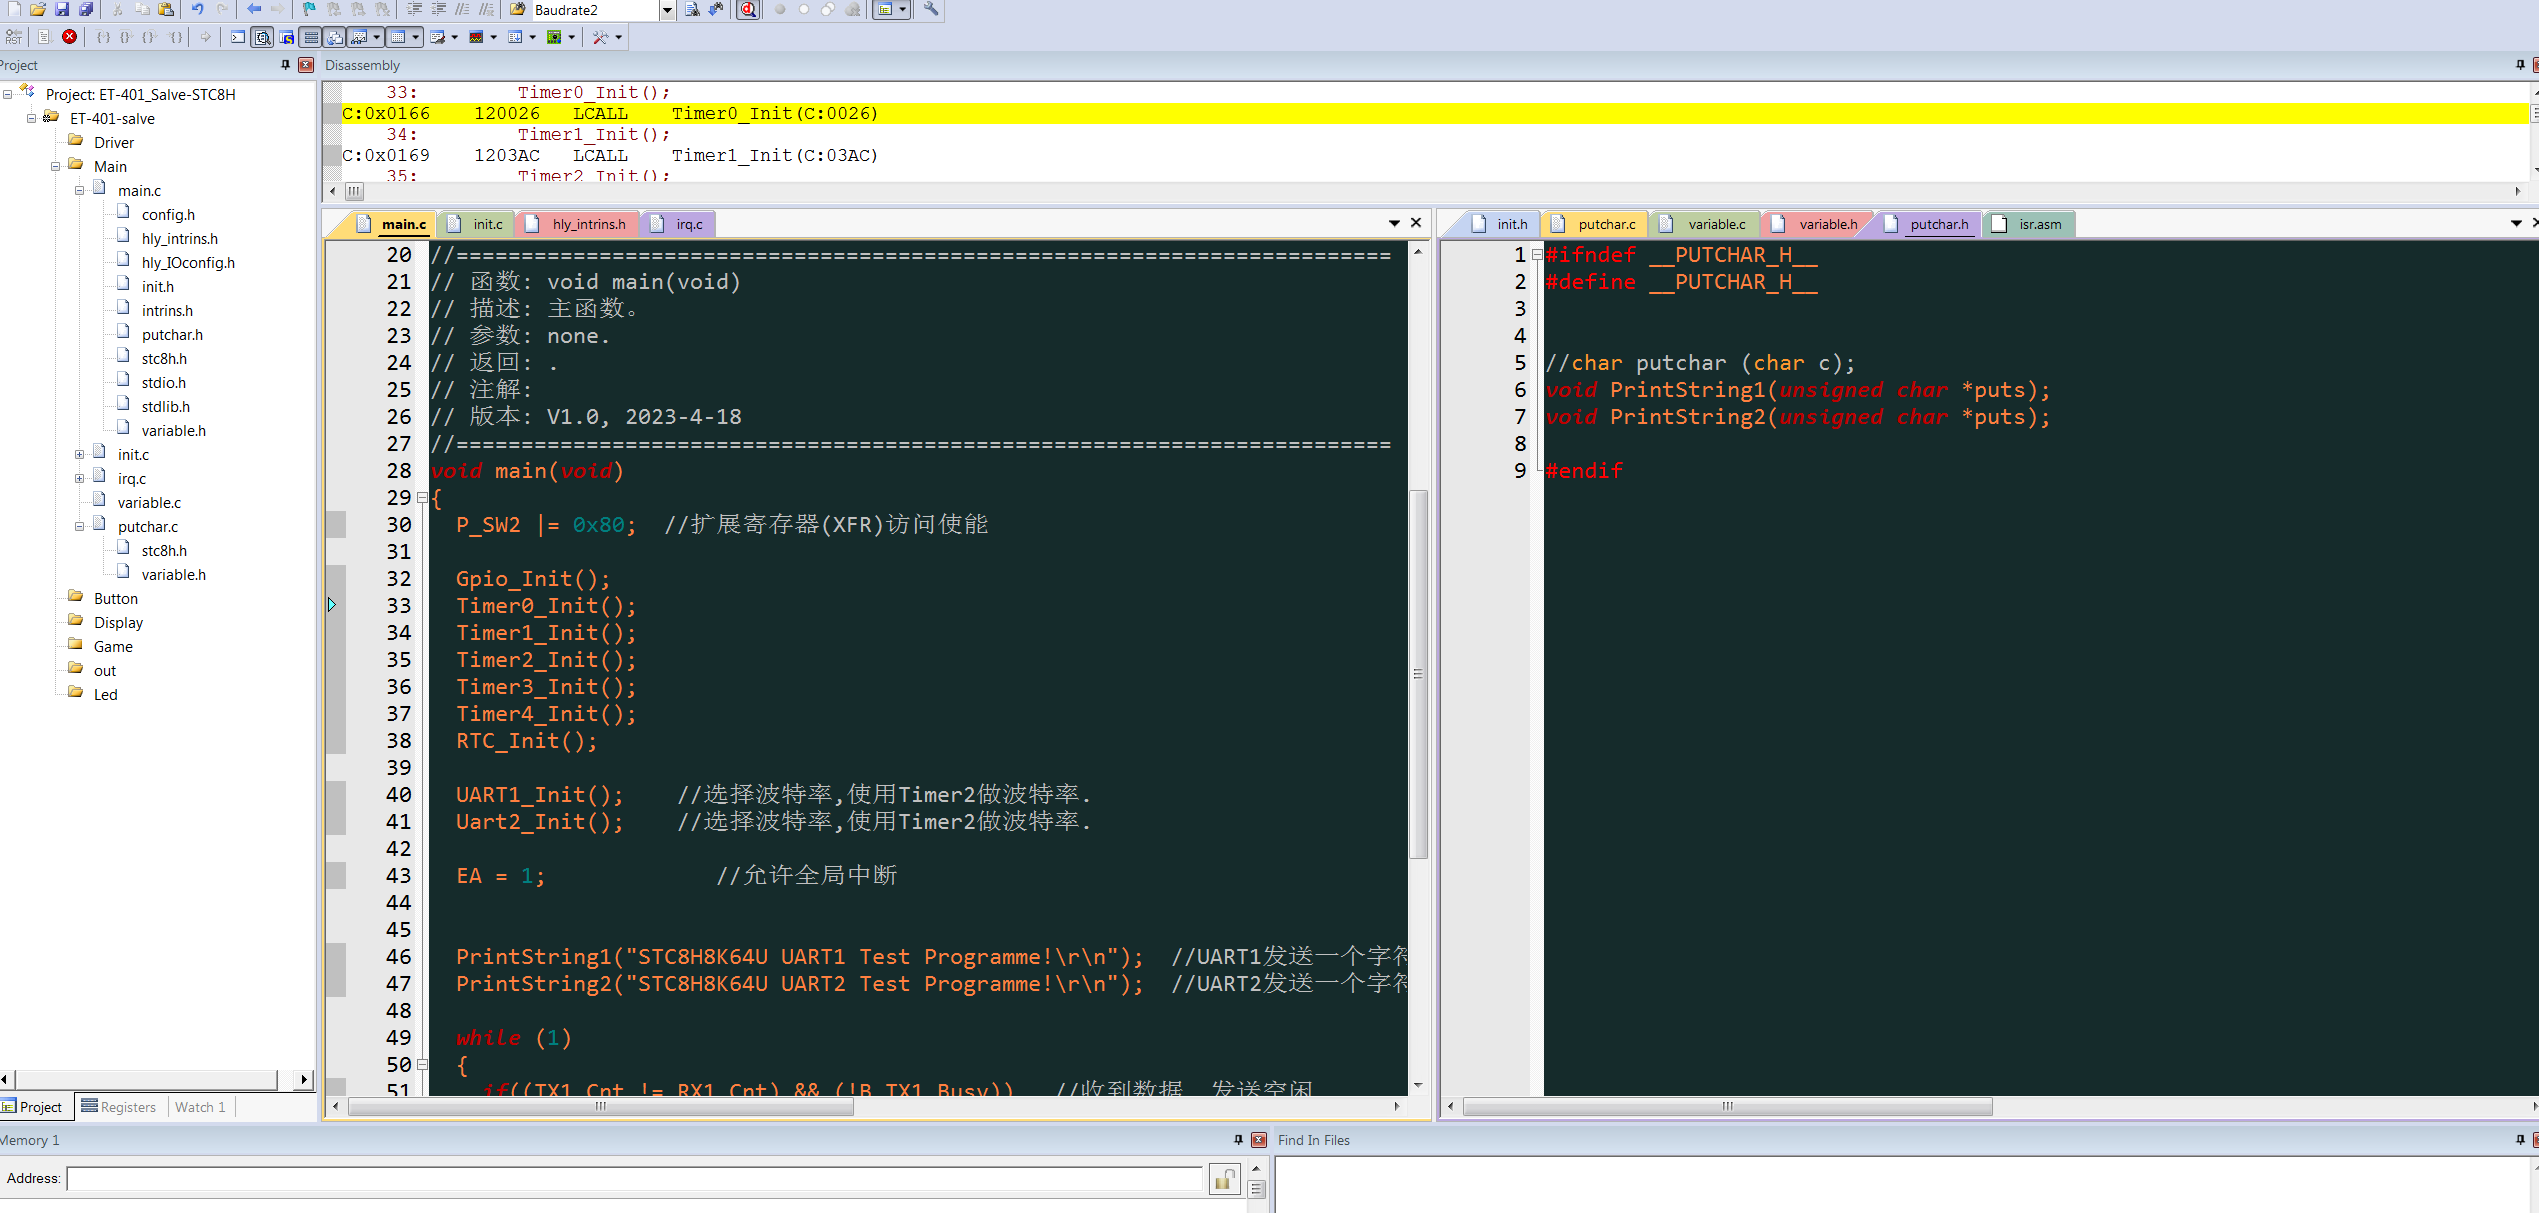Toggle Watch windows button

pyautogui.click(x=359, y=37)
